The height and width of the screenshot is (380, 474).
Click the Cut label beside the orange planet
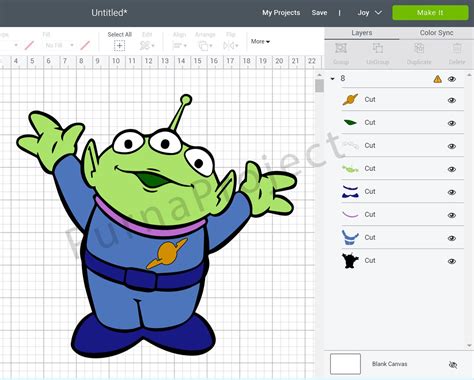pyautogui.click(x=370, y=99)
